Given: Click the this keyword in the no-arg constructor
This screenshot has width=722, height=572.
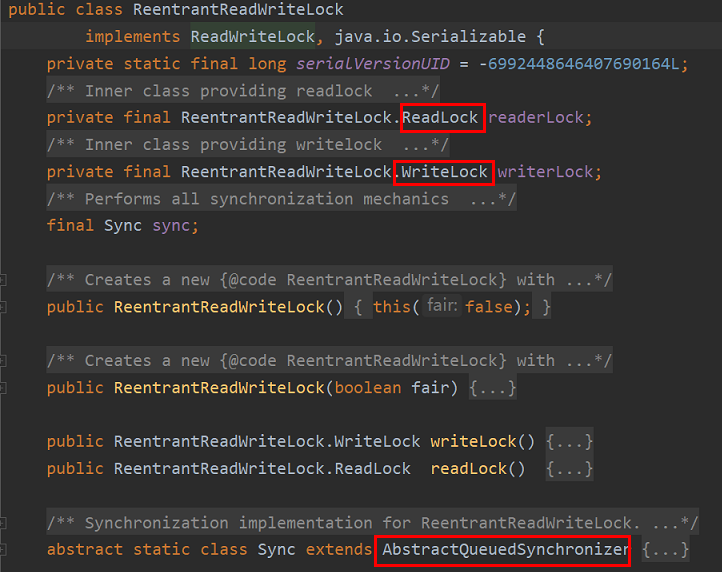Looking at the screenshot, I should [392, 307].
